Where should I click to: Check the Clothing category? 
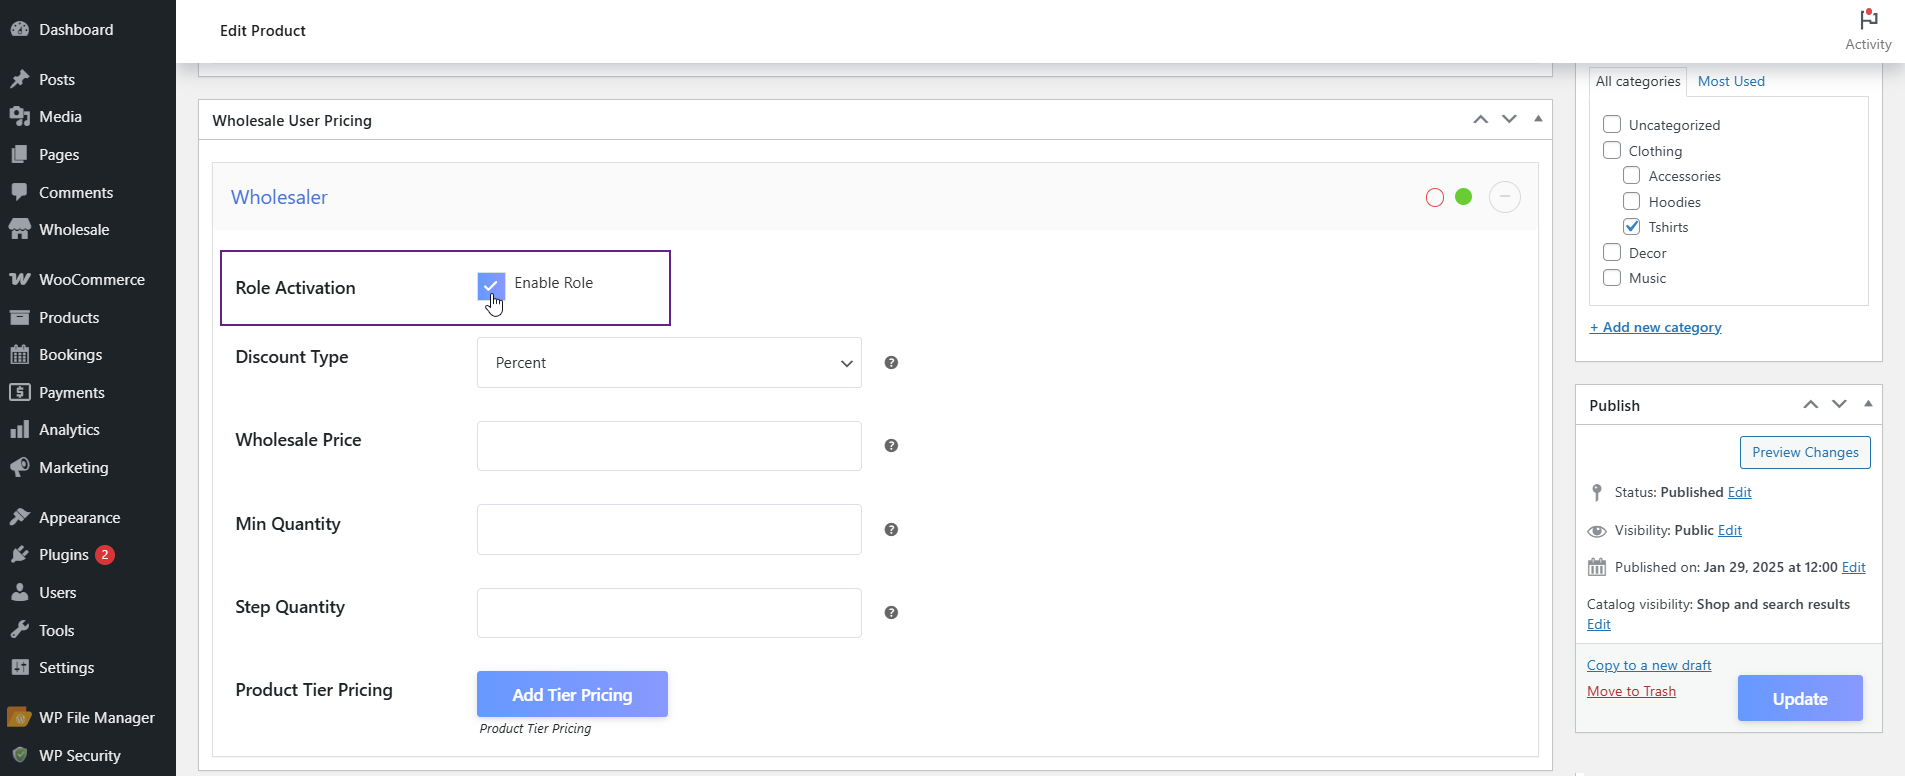(1612, 150)
